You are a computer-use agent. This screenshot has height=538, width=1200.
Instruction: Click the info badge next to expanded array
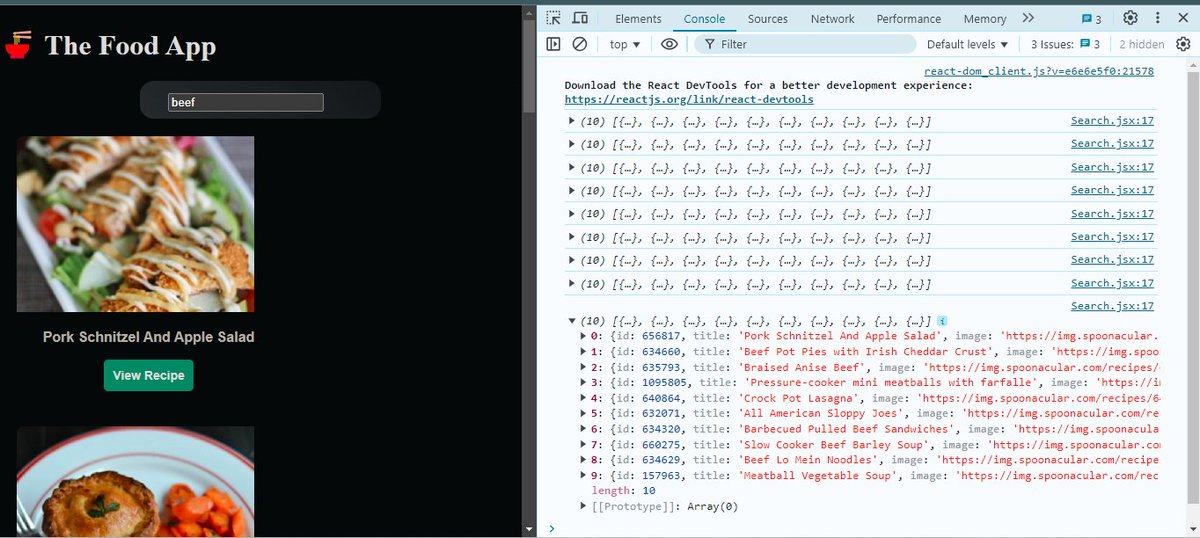point(942,321)
